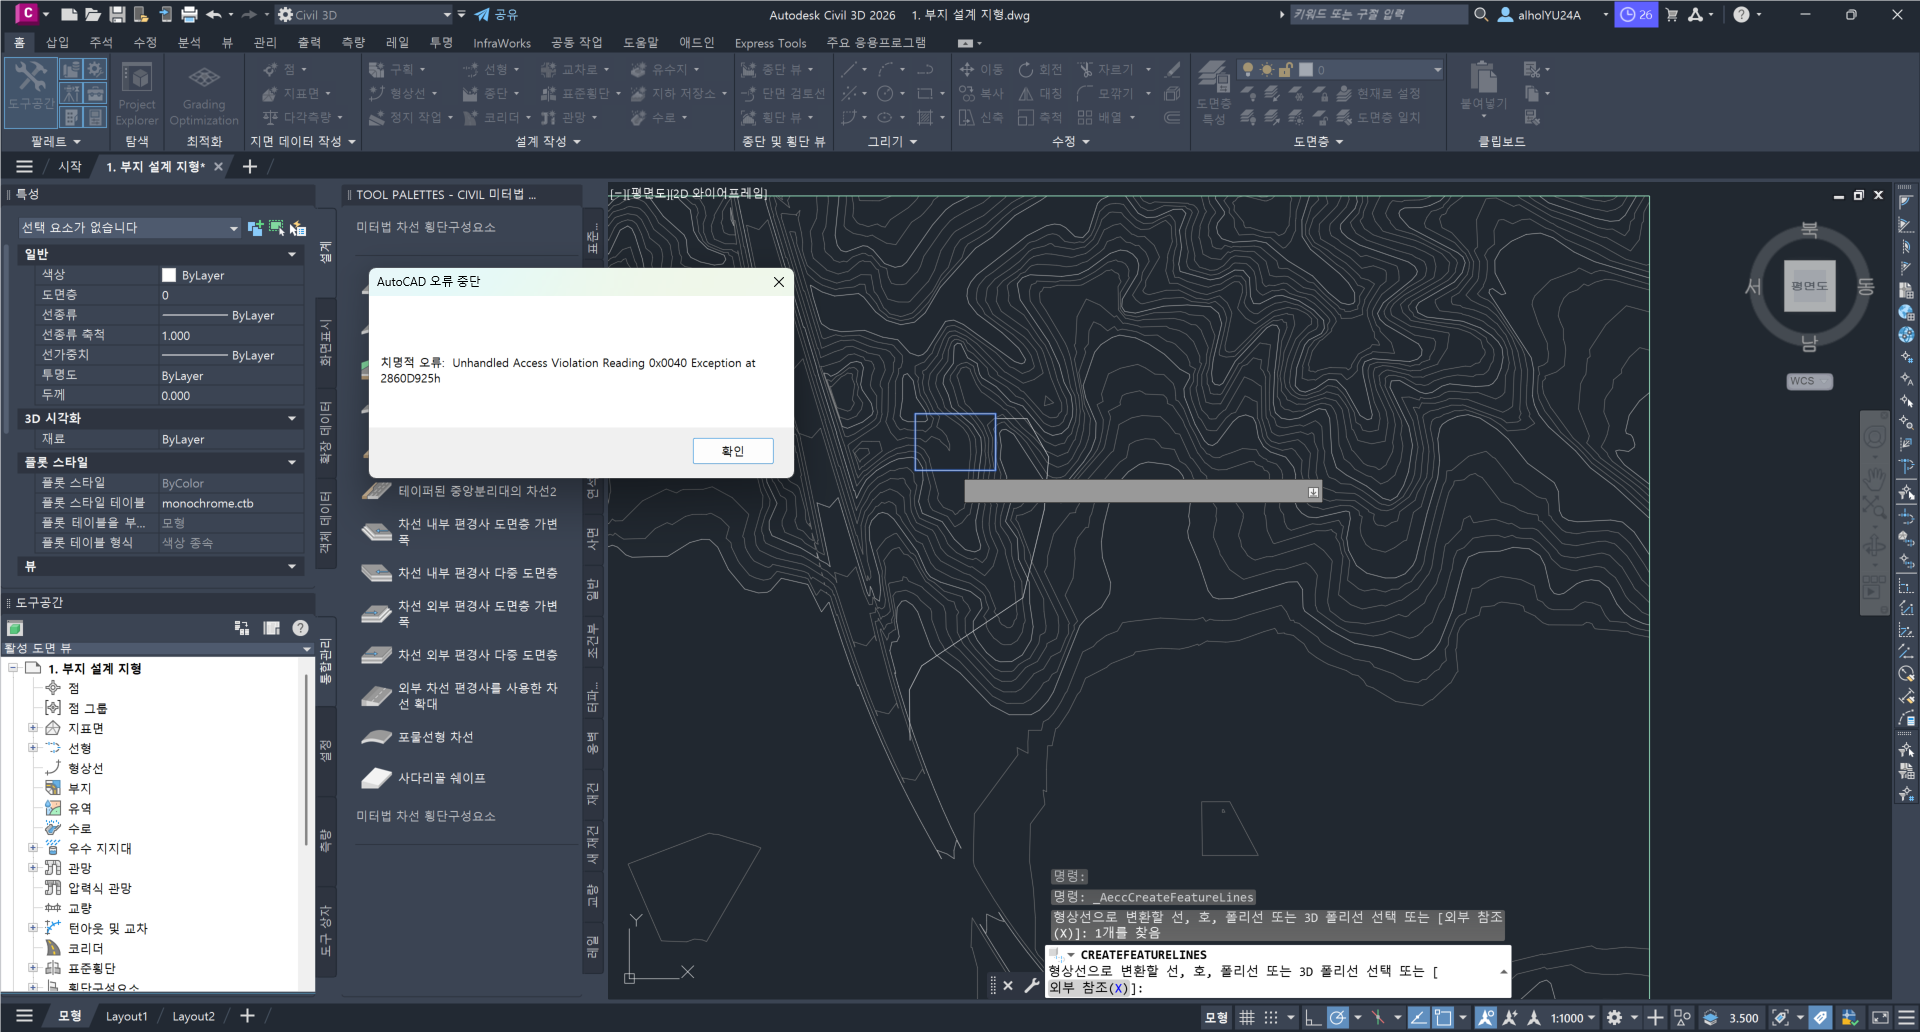Switch to the Layout1 tab
Viewport: 1920px width, 1032px height.
pyautogui.click(x=127, y=1016)
